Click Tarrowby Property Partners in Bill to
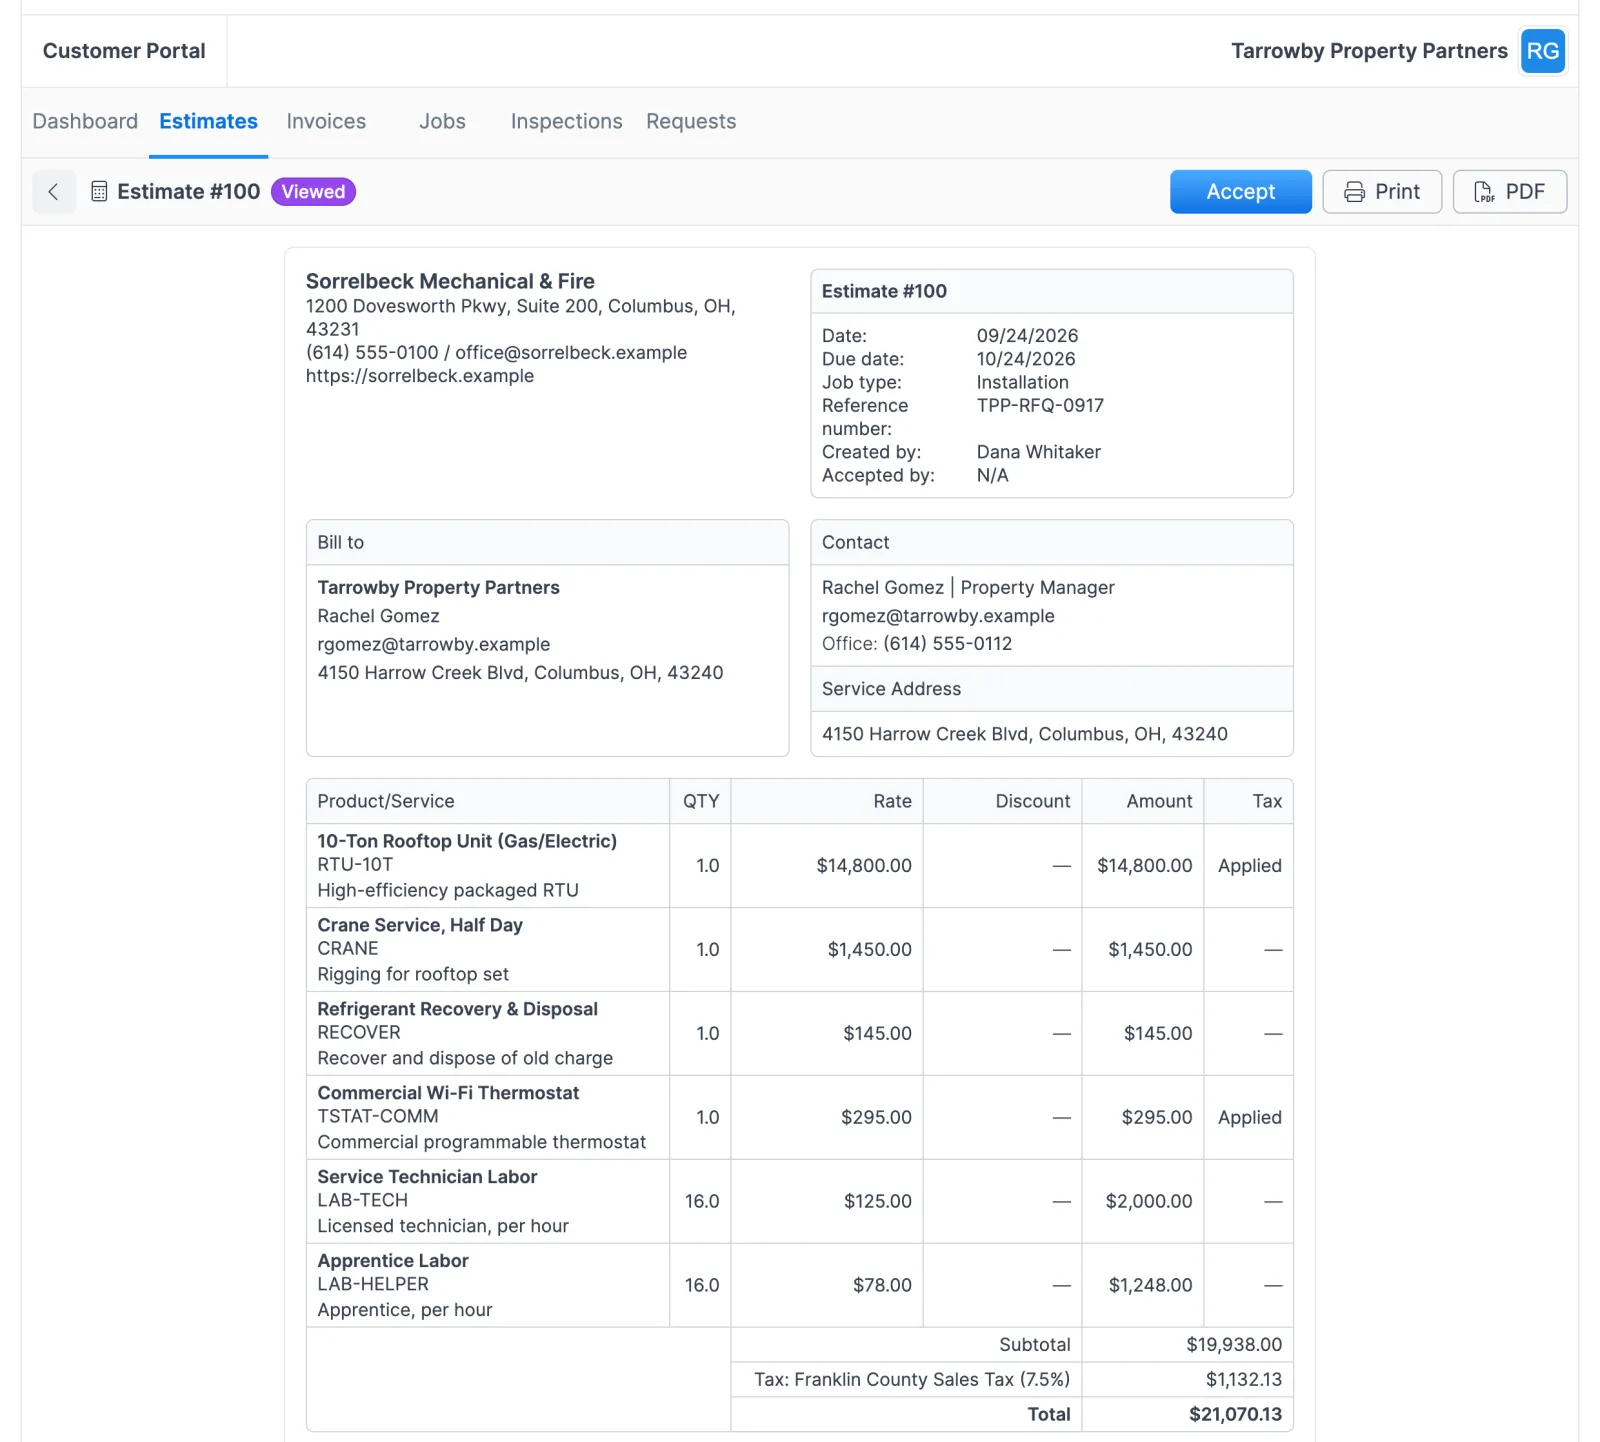This screenshot has width=1600, height=1442. (x=438, y=588)
